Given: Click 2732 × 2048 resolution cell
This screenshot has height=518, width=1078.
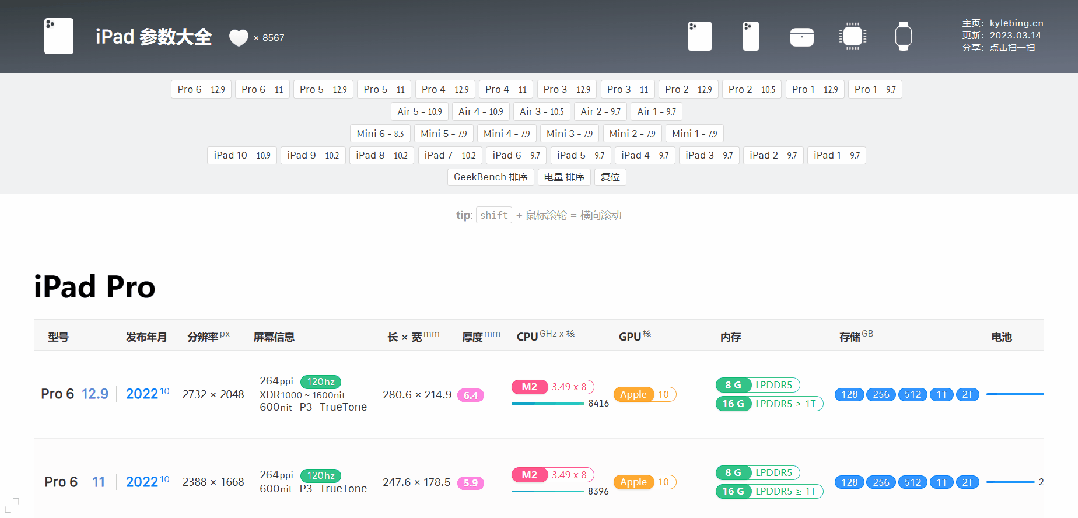Looking at the screenshot, I should [213, 395].
